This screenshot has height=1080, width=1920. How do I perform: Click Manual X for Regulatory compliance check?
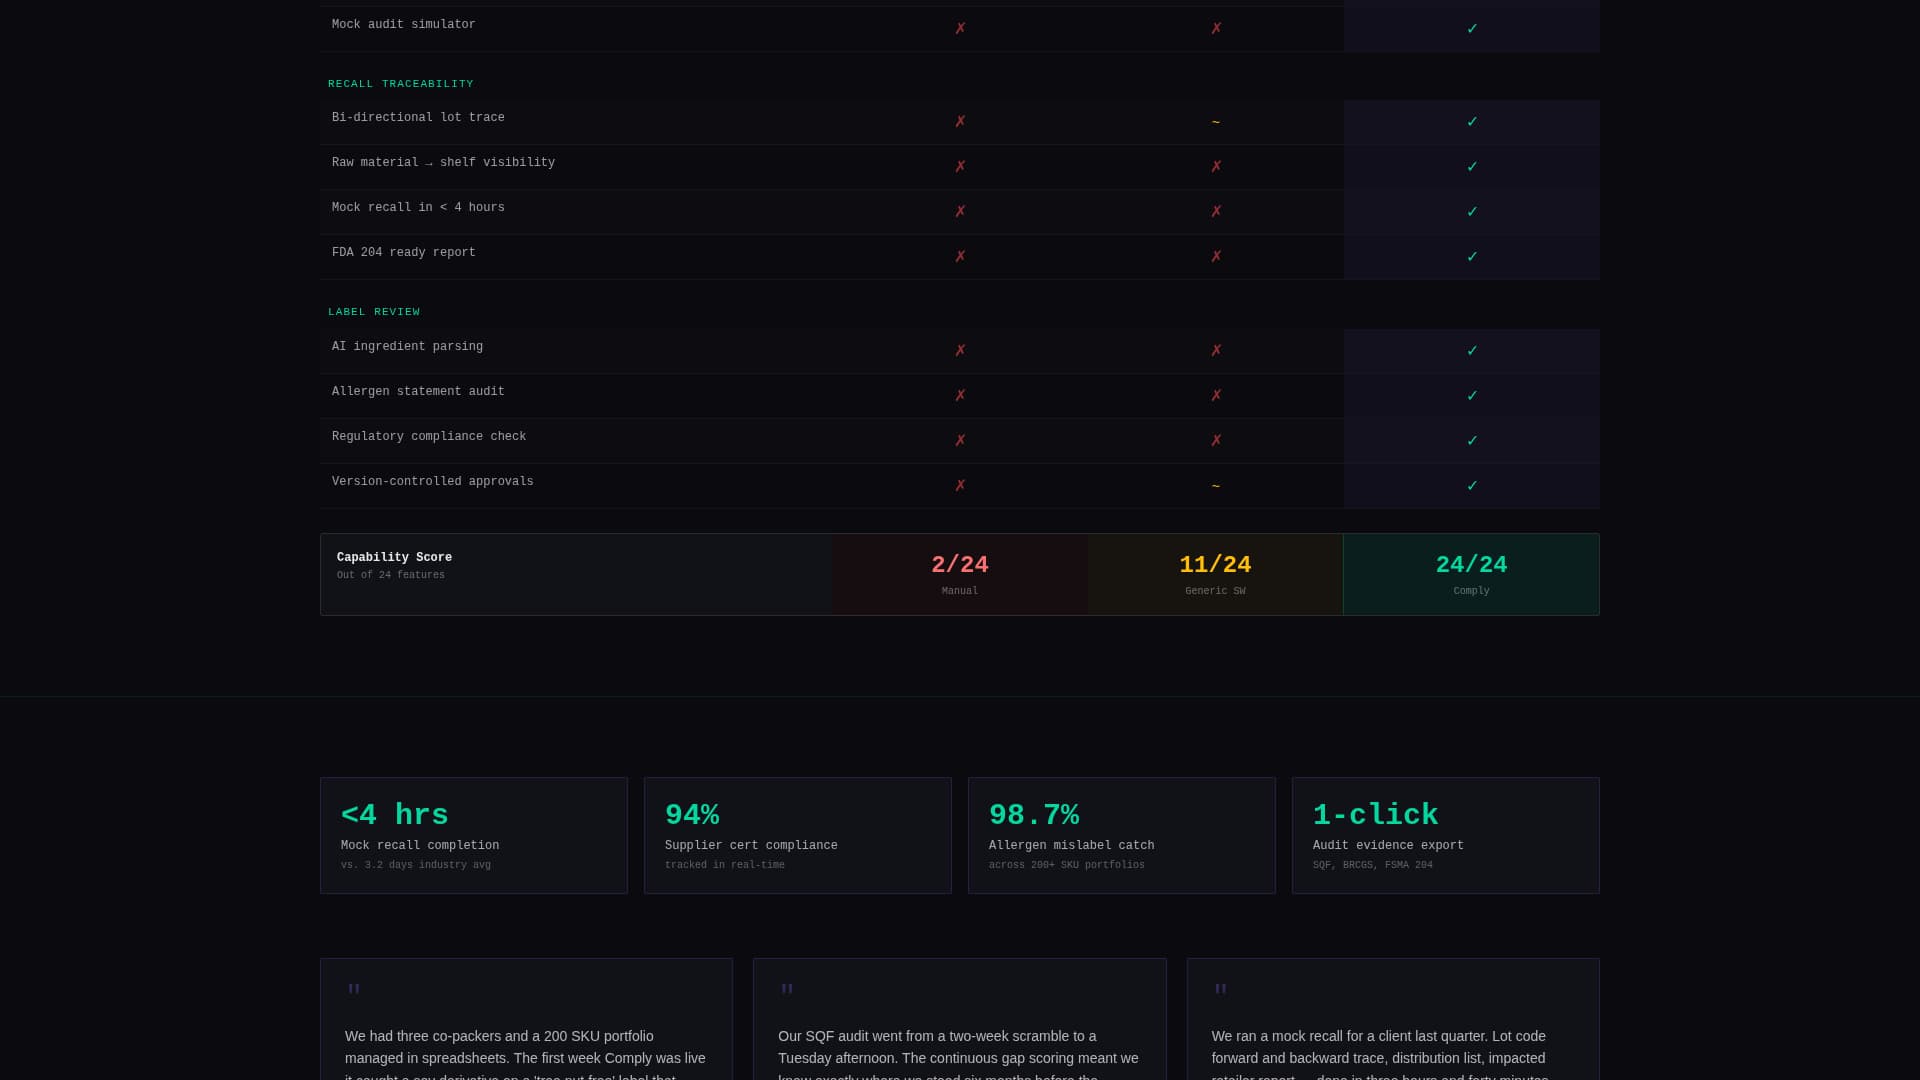tap(960, 441)
